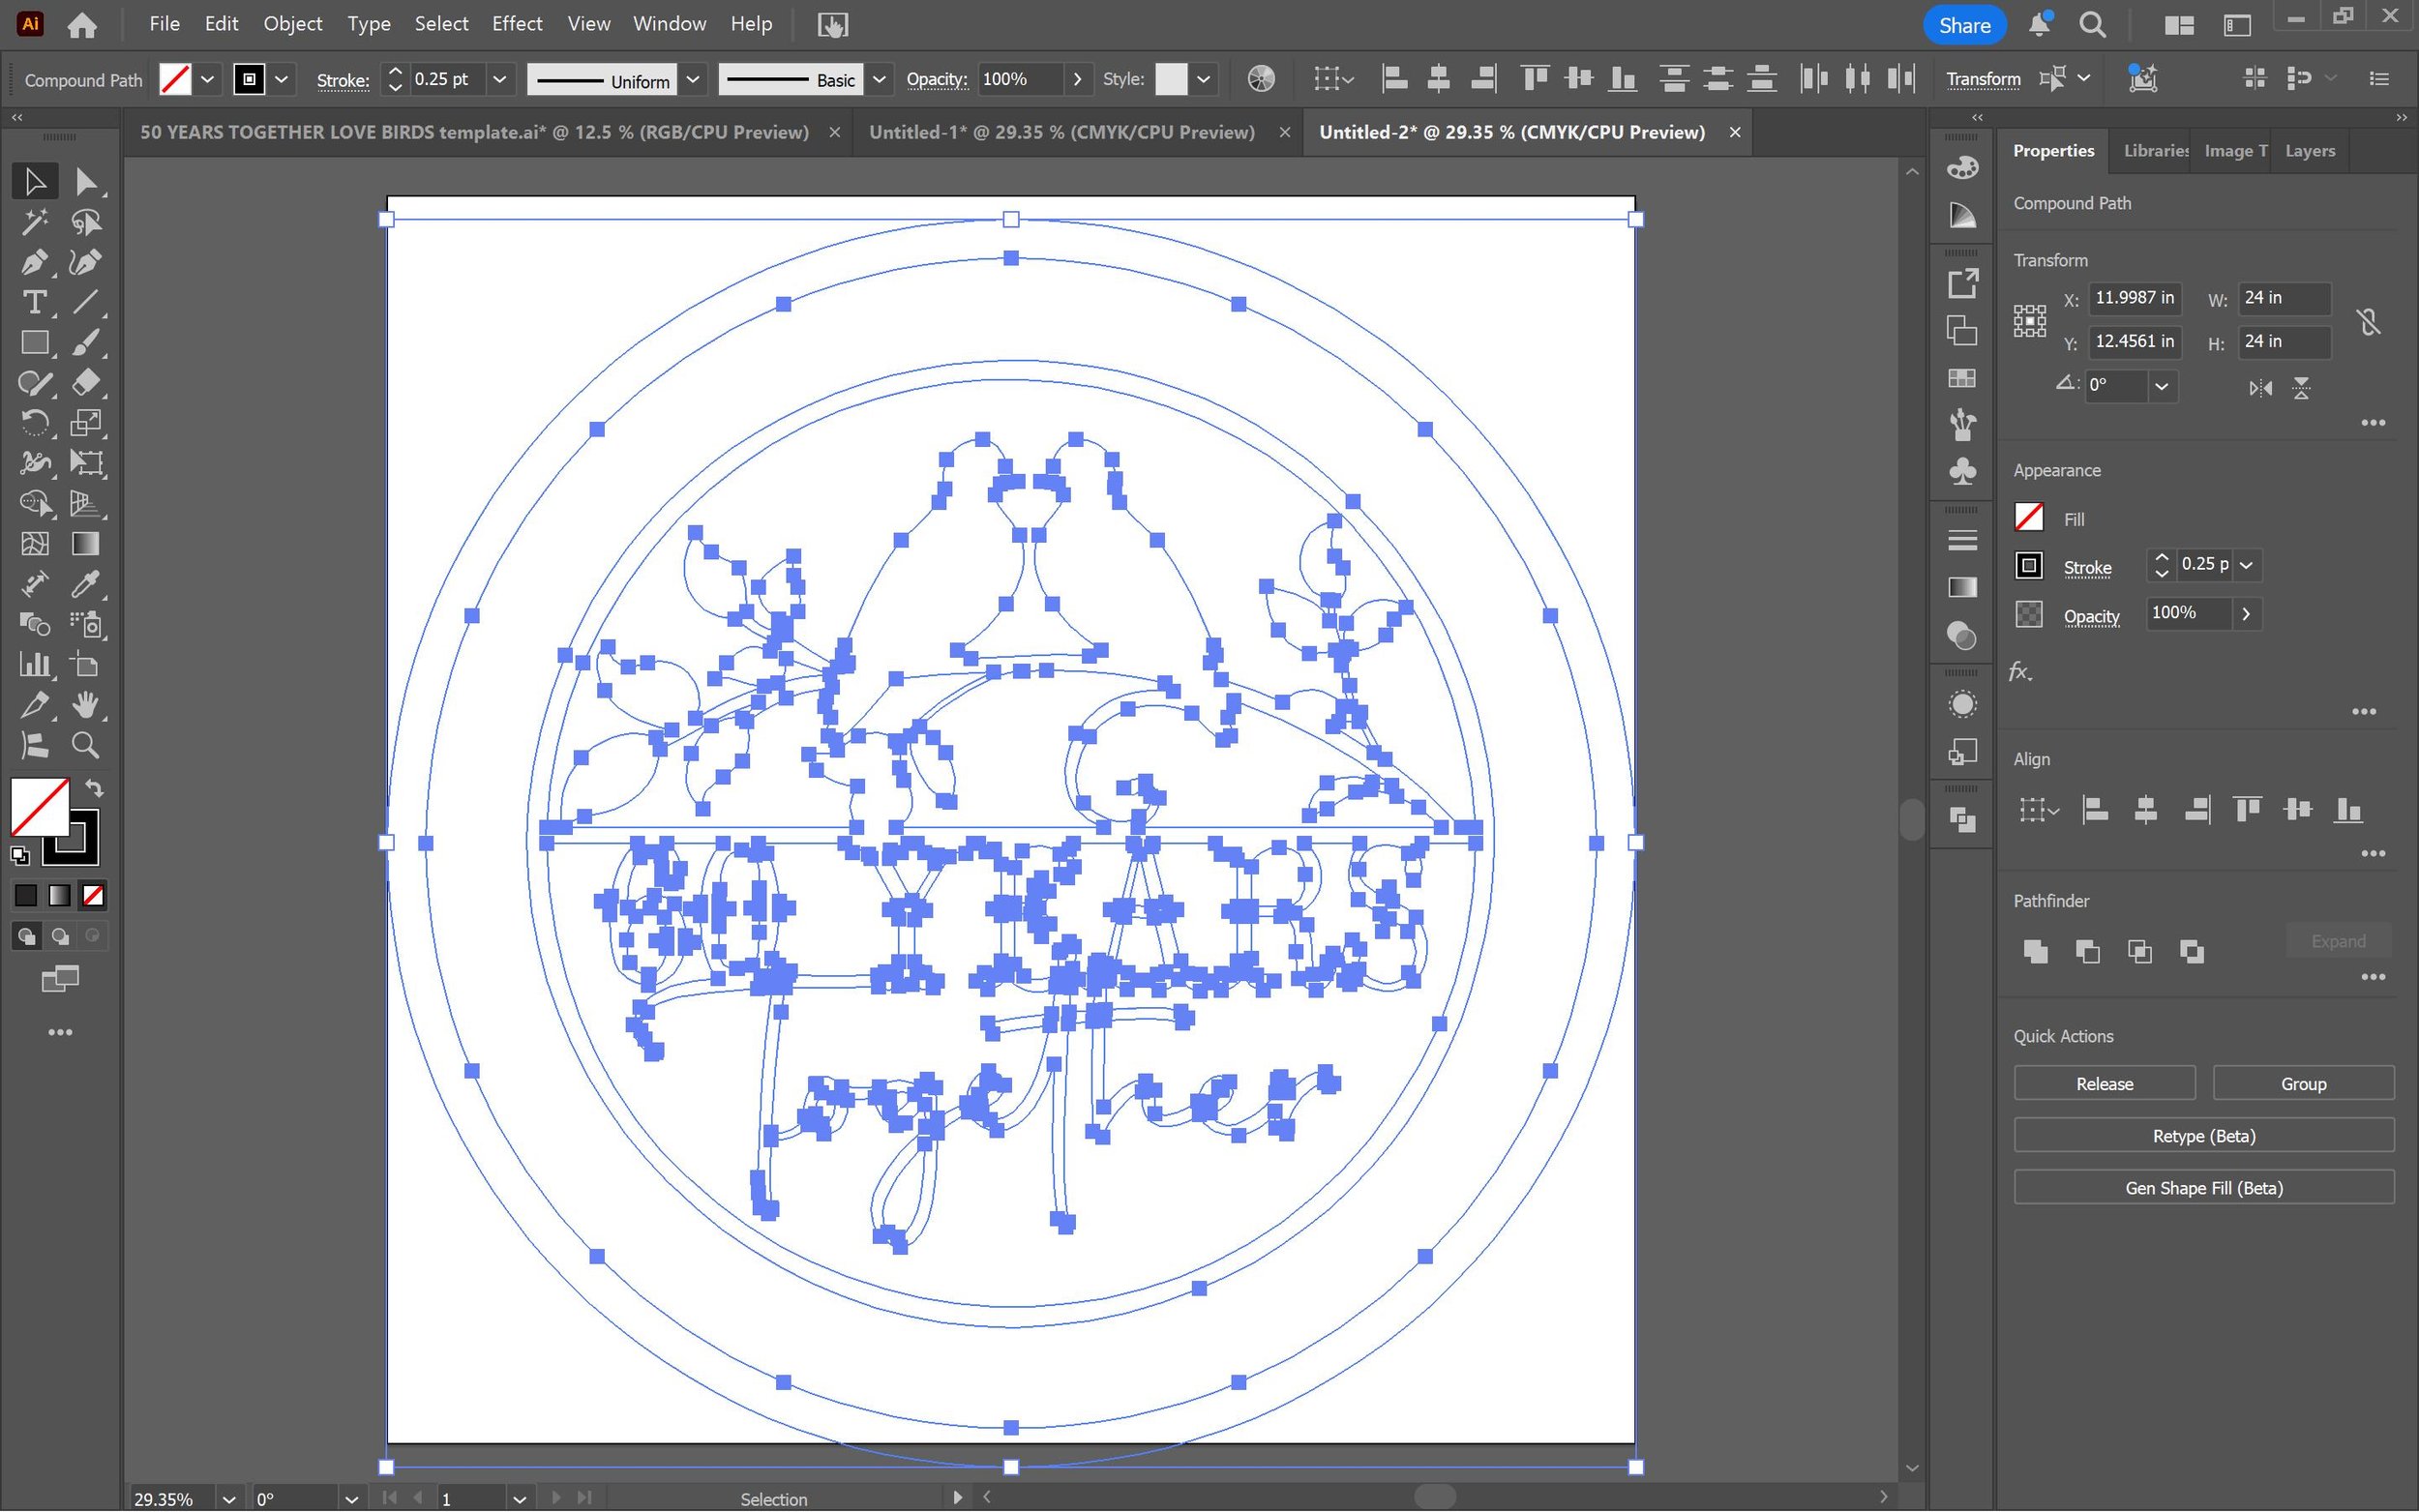The image size is (2419, 1512).
Task: Click the Fill swatch in Appearance section
Action: pyautogui.click(x=2028, y=518)
